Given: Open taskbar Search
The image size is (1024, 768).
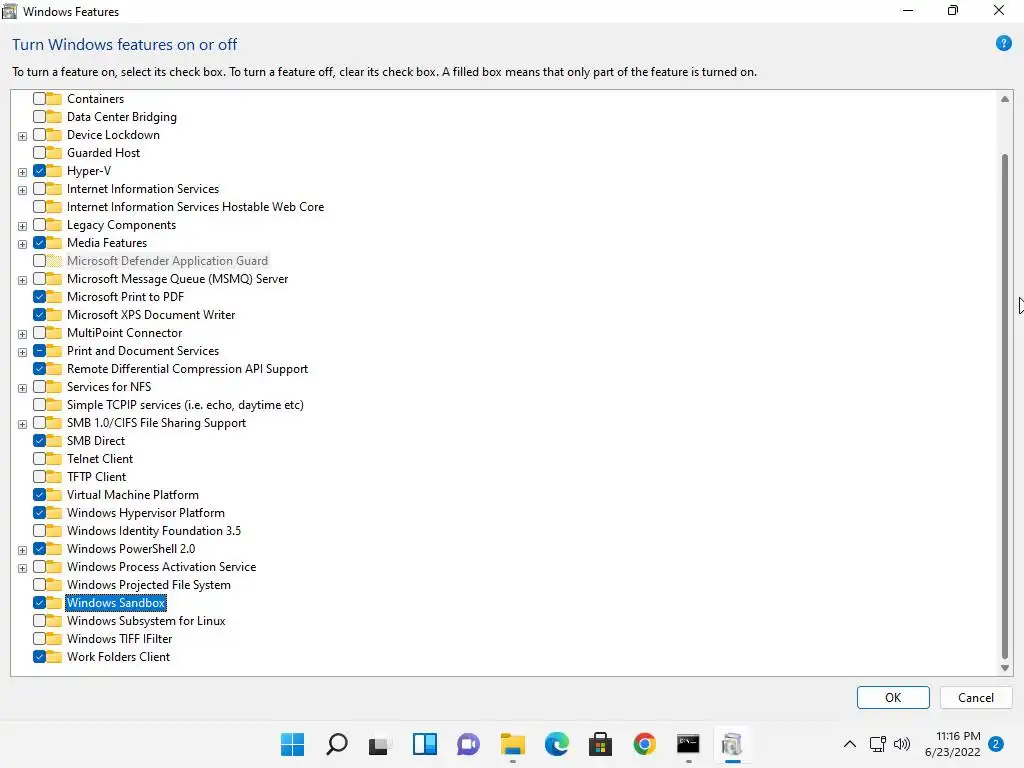Looking at the screenshot, I should (x=336, y=744).
